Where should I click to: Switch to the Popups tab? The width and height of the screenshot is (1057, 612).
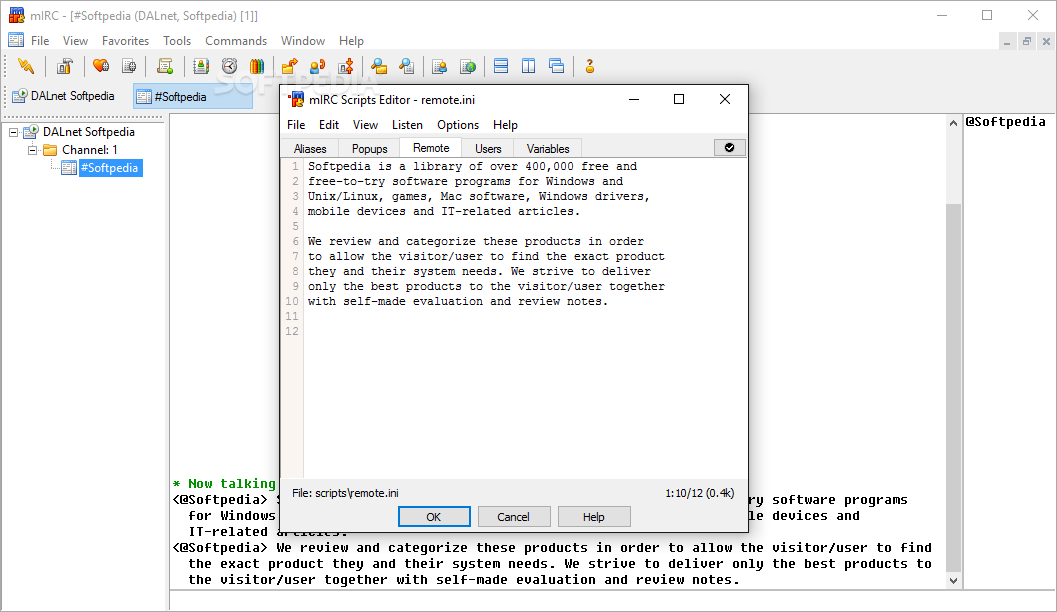pyautogui.click(x=369, y=149)
